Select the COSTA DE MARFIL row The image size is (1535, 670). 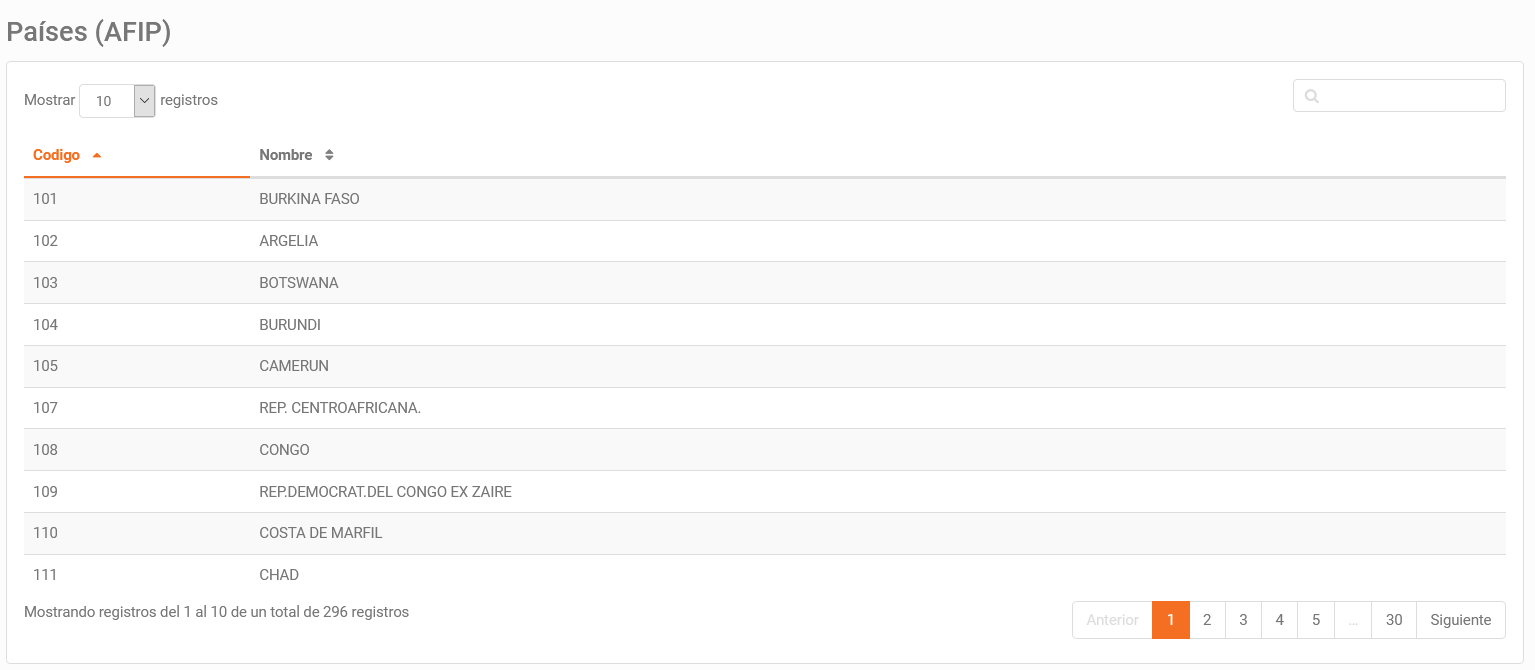pos(765,533)
